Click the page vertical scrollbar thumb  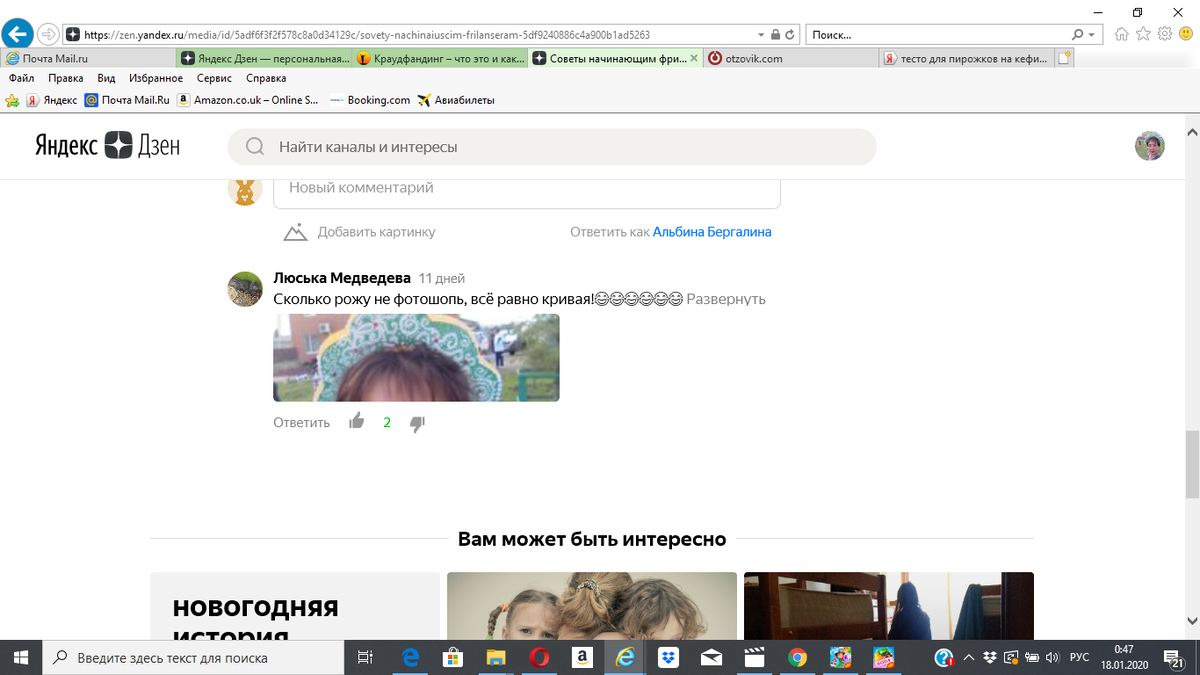[x=1192, y=465]
